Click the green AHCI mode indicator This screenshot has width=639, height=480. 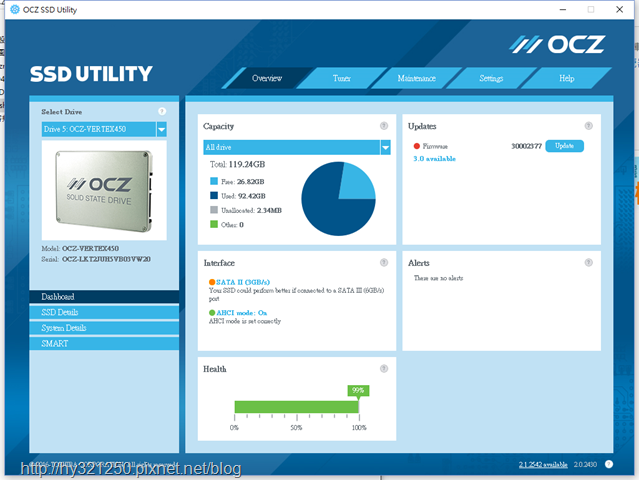pyautogui.click(x=212, y=313)
